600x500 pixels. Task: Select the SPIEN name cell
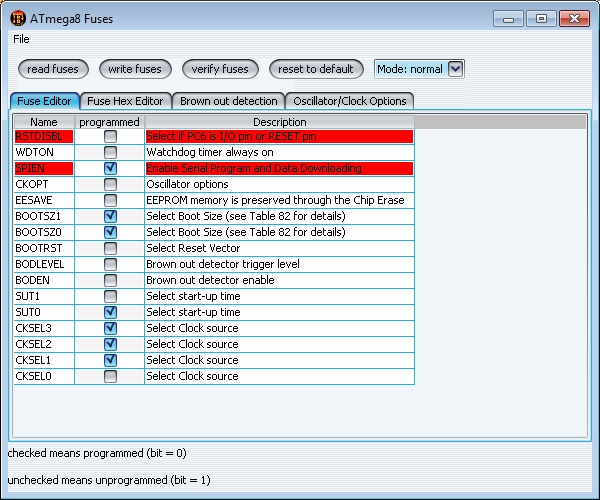44,168
